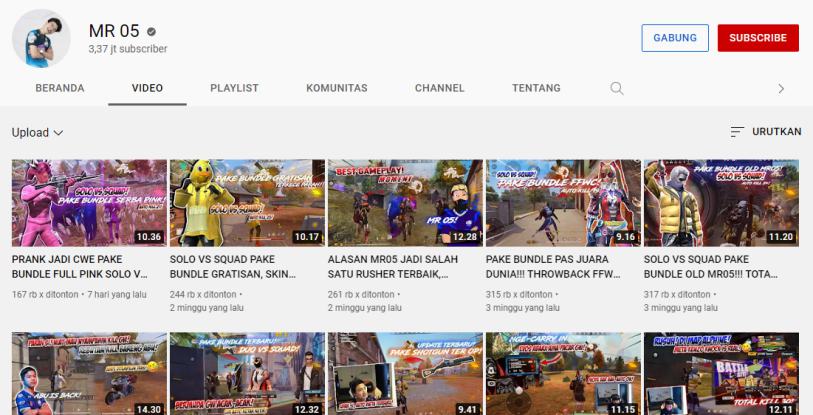Click the URUTKAN sort icon

[x=737, y=132]
